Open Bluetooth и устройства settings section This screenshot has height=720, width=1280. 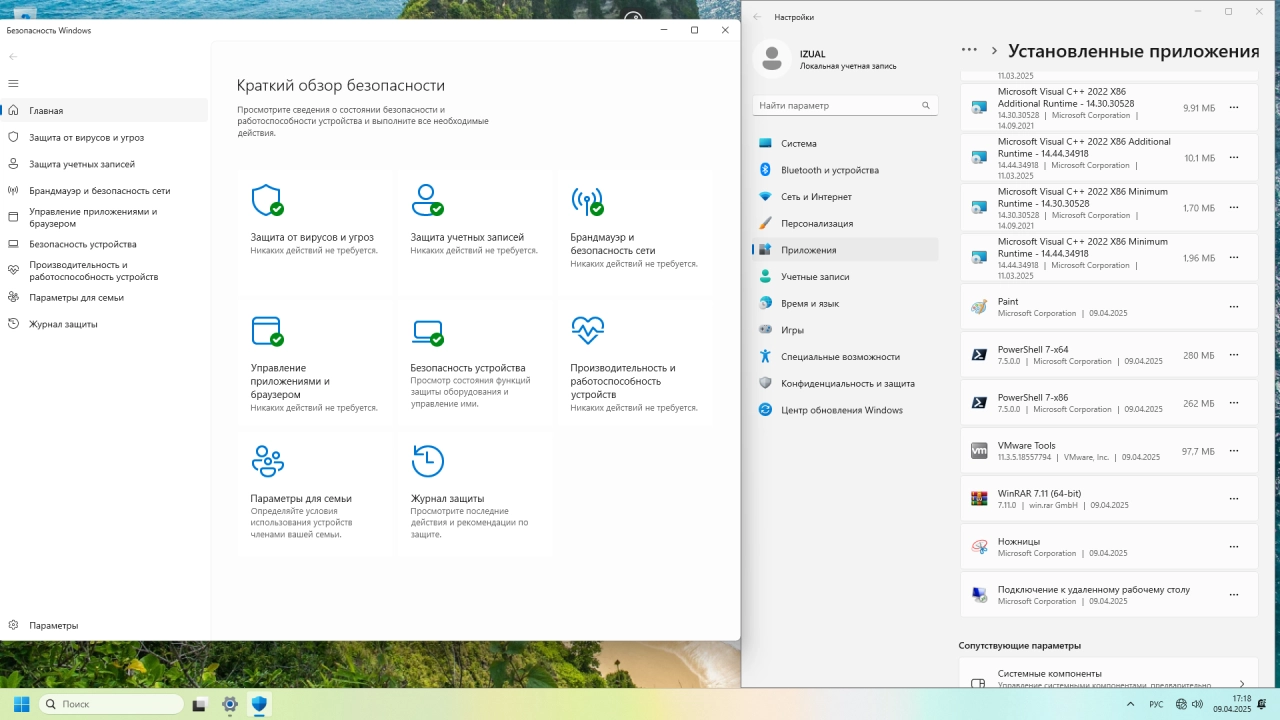pos(845,170)
